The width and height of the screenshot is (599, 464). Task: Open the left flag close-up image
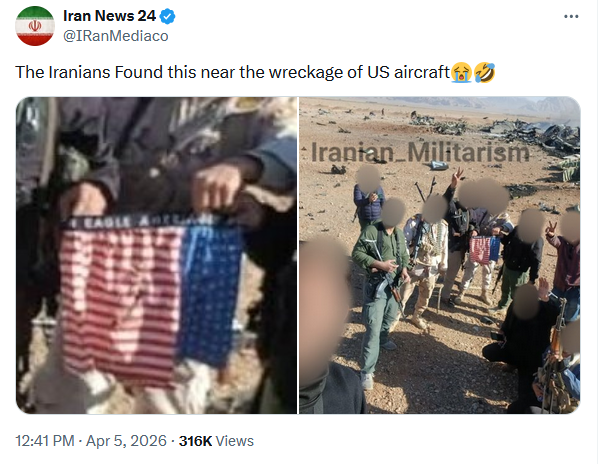(156, 255)
